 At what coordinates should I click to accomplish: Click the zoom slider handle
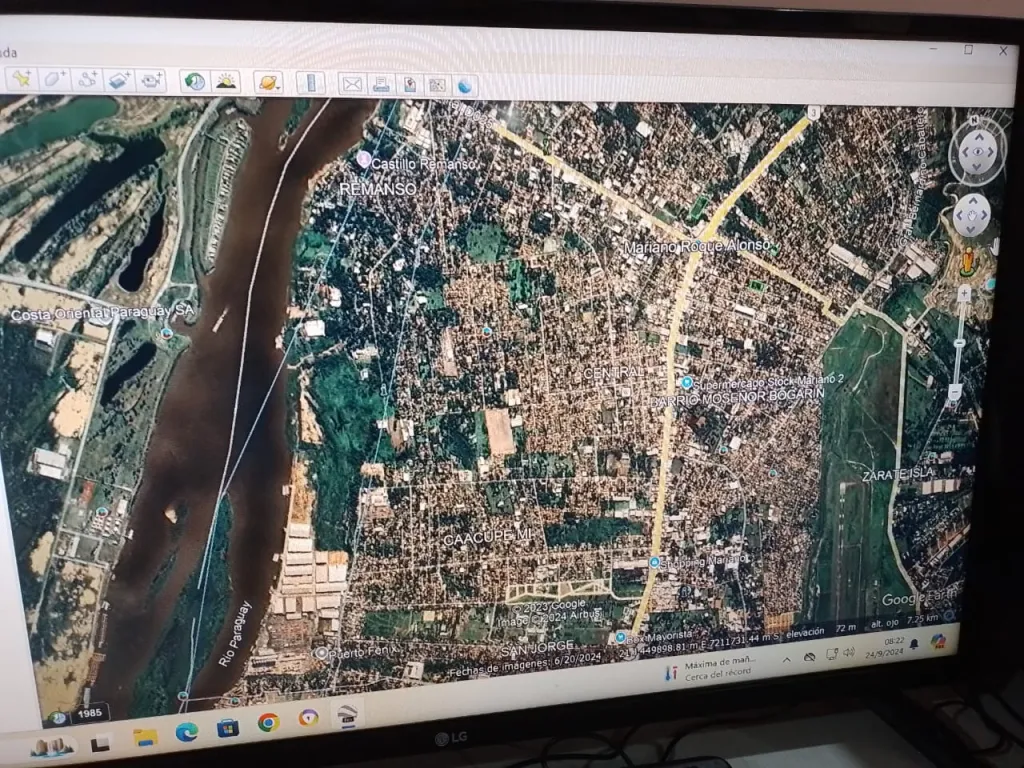[959, 343]
